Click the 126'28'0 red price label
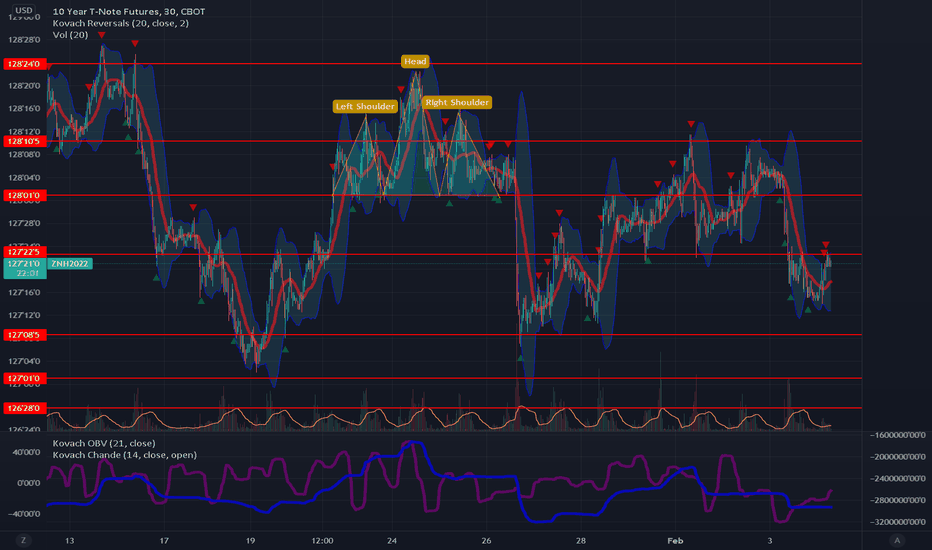 coord(24,408)
